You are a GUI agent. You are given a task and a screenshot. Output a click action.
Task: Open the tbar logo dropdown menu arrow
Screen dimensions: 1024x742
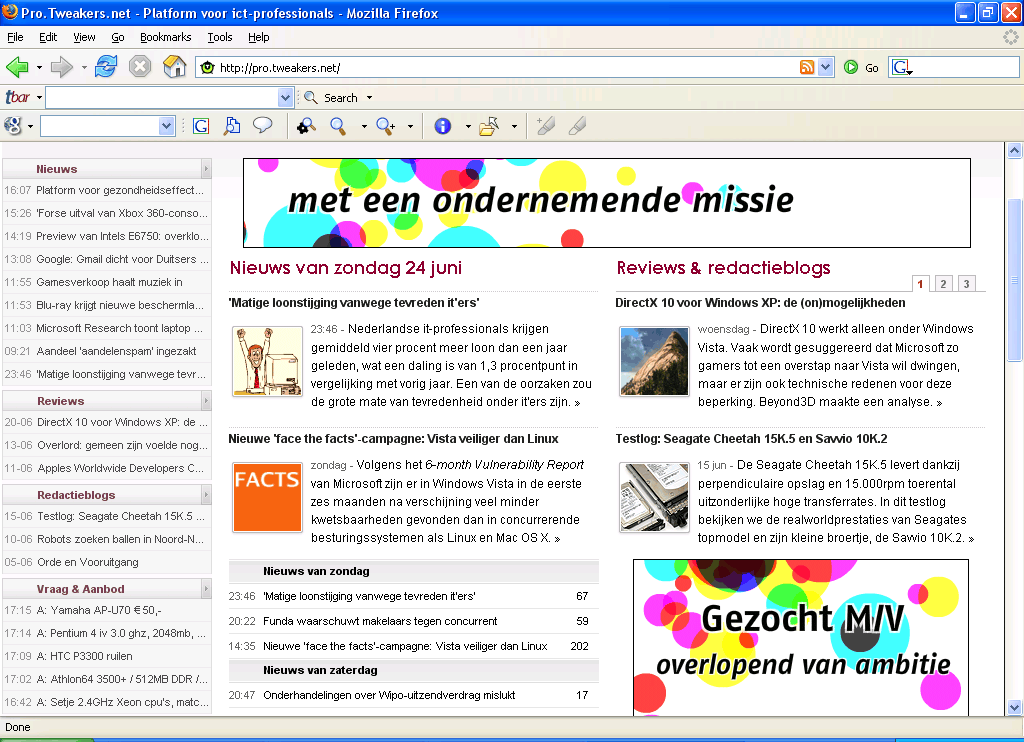pos(39,97)
